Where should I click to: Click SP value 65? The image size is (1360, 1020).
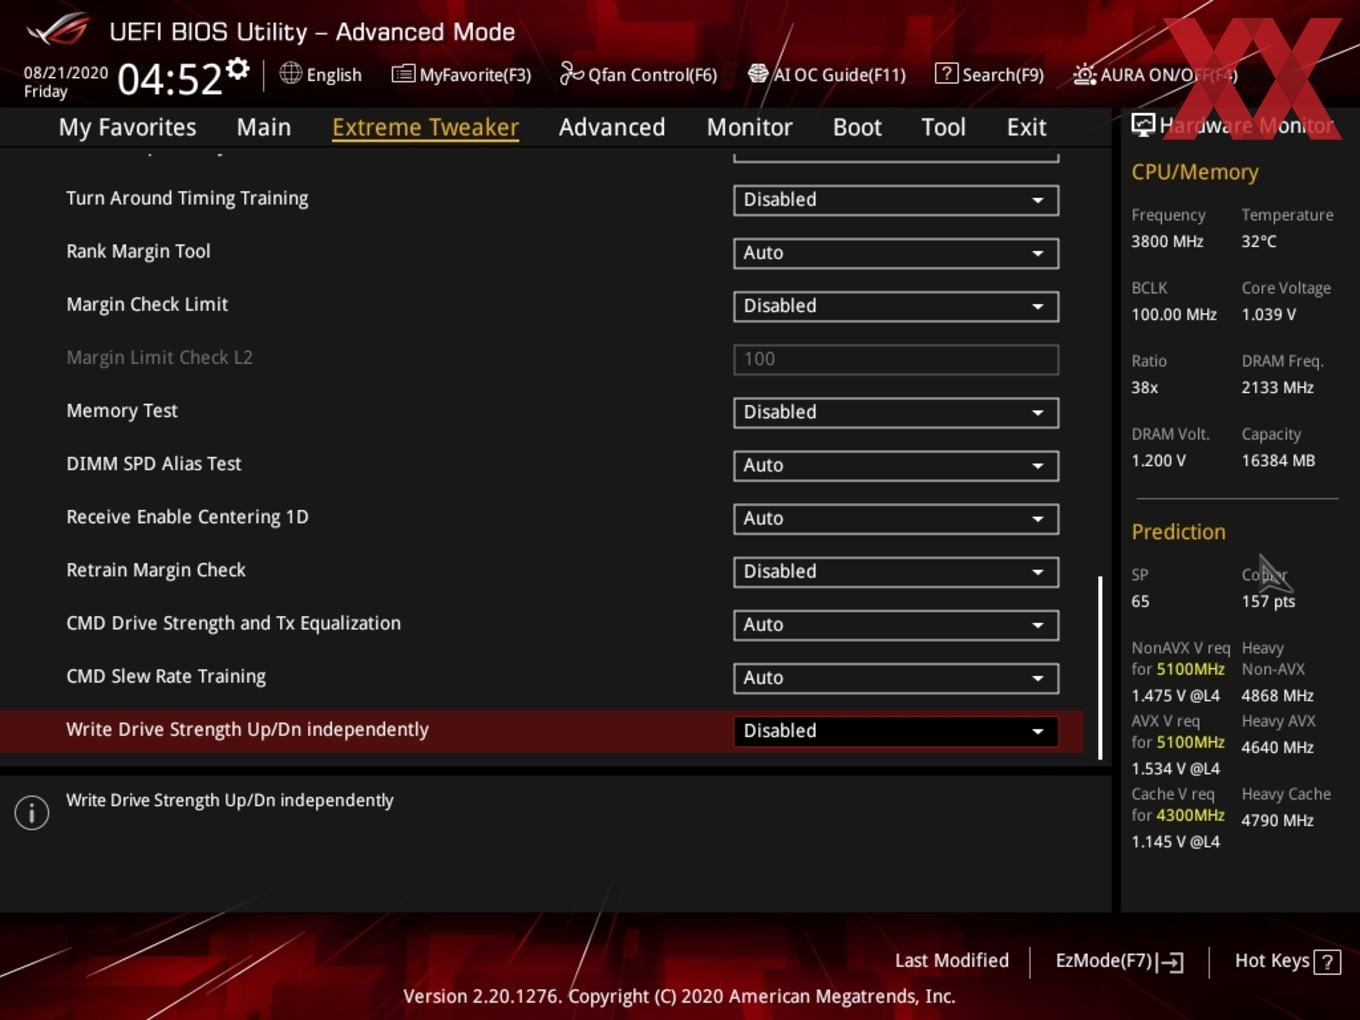1140,602
